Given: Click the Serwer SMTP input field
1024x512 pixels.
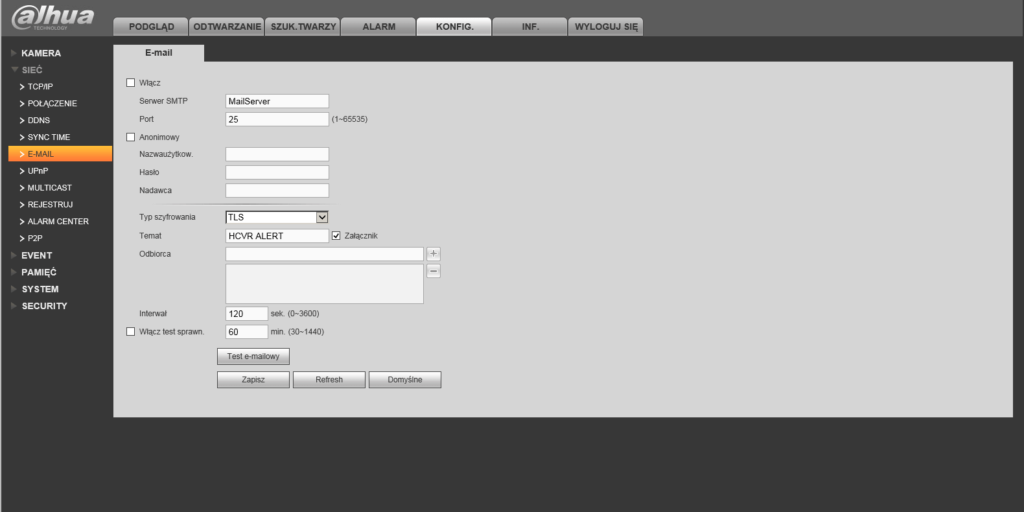Looking at the screenshot, I should click(277, 101).
